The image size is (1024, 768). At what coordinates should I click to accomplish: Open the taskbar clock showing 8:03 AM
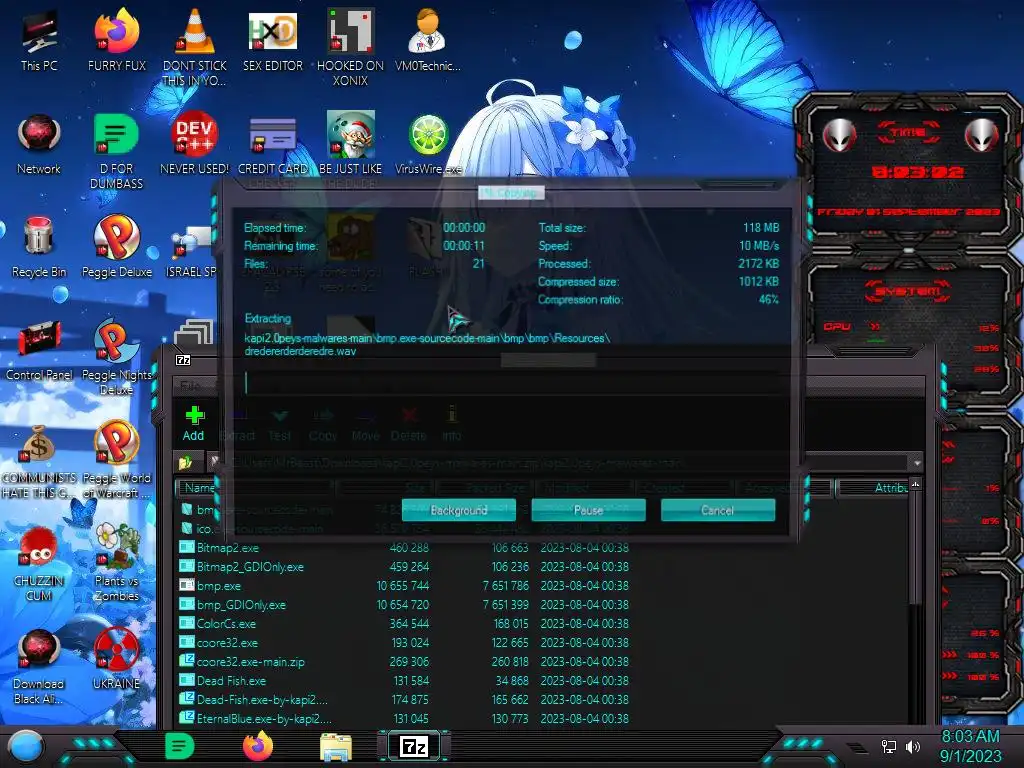tap(970, 746)
